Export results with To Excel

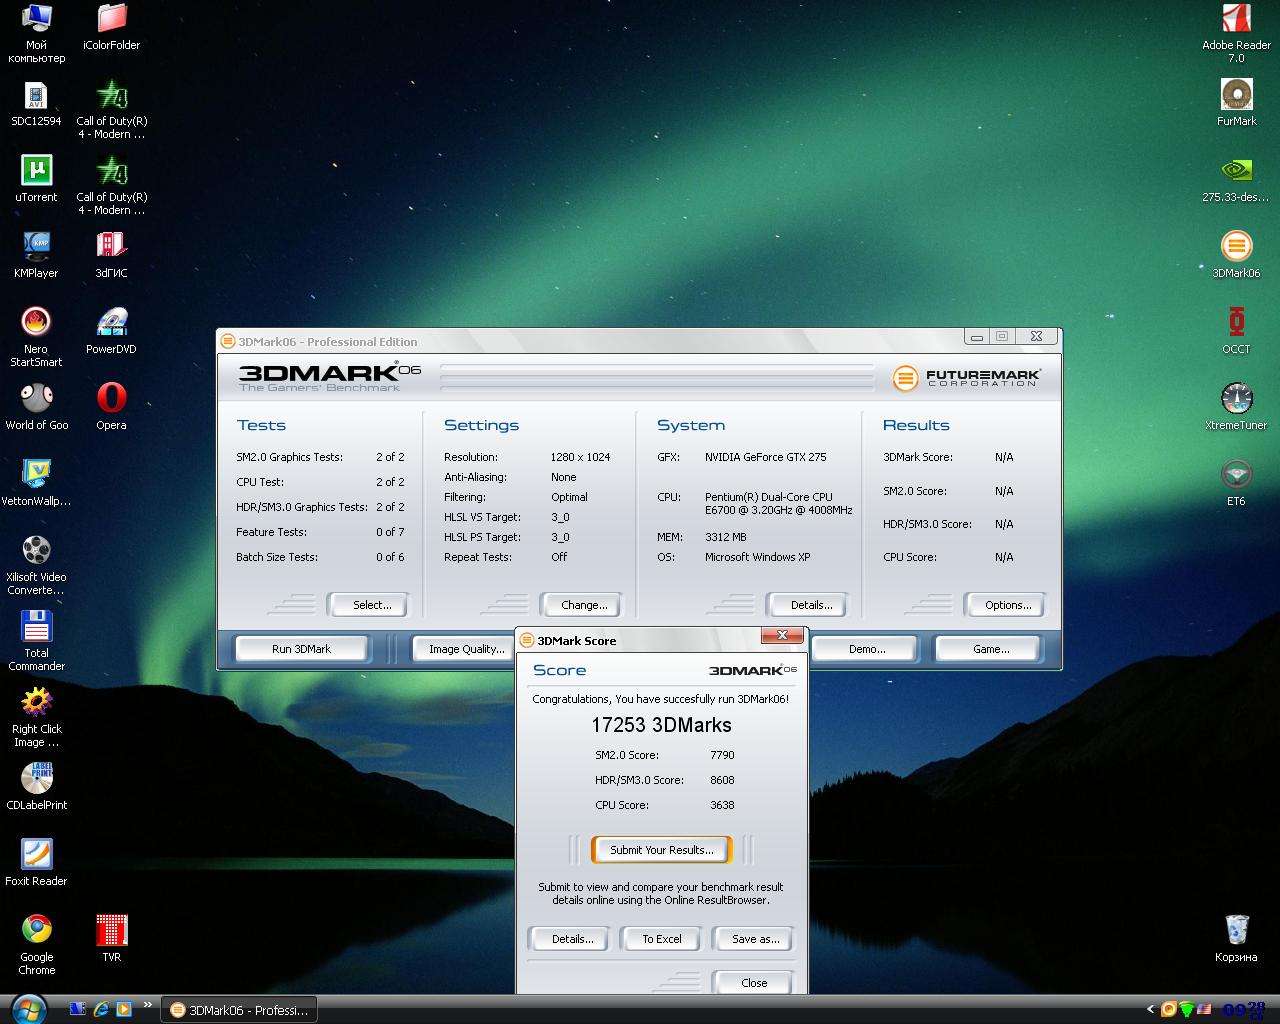pyautogui.click(x=662, y=939)
